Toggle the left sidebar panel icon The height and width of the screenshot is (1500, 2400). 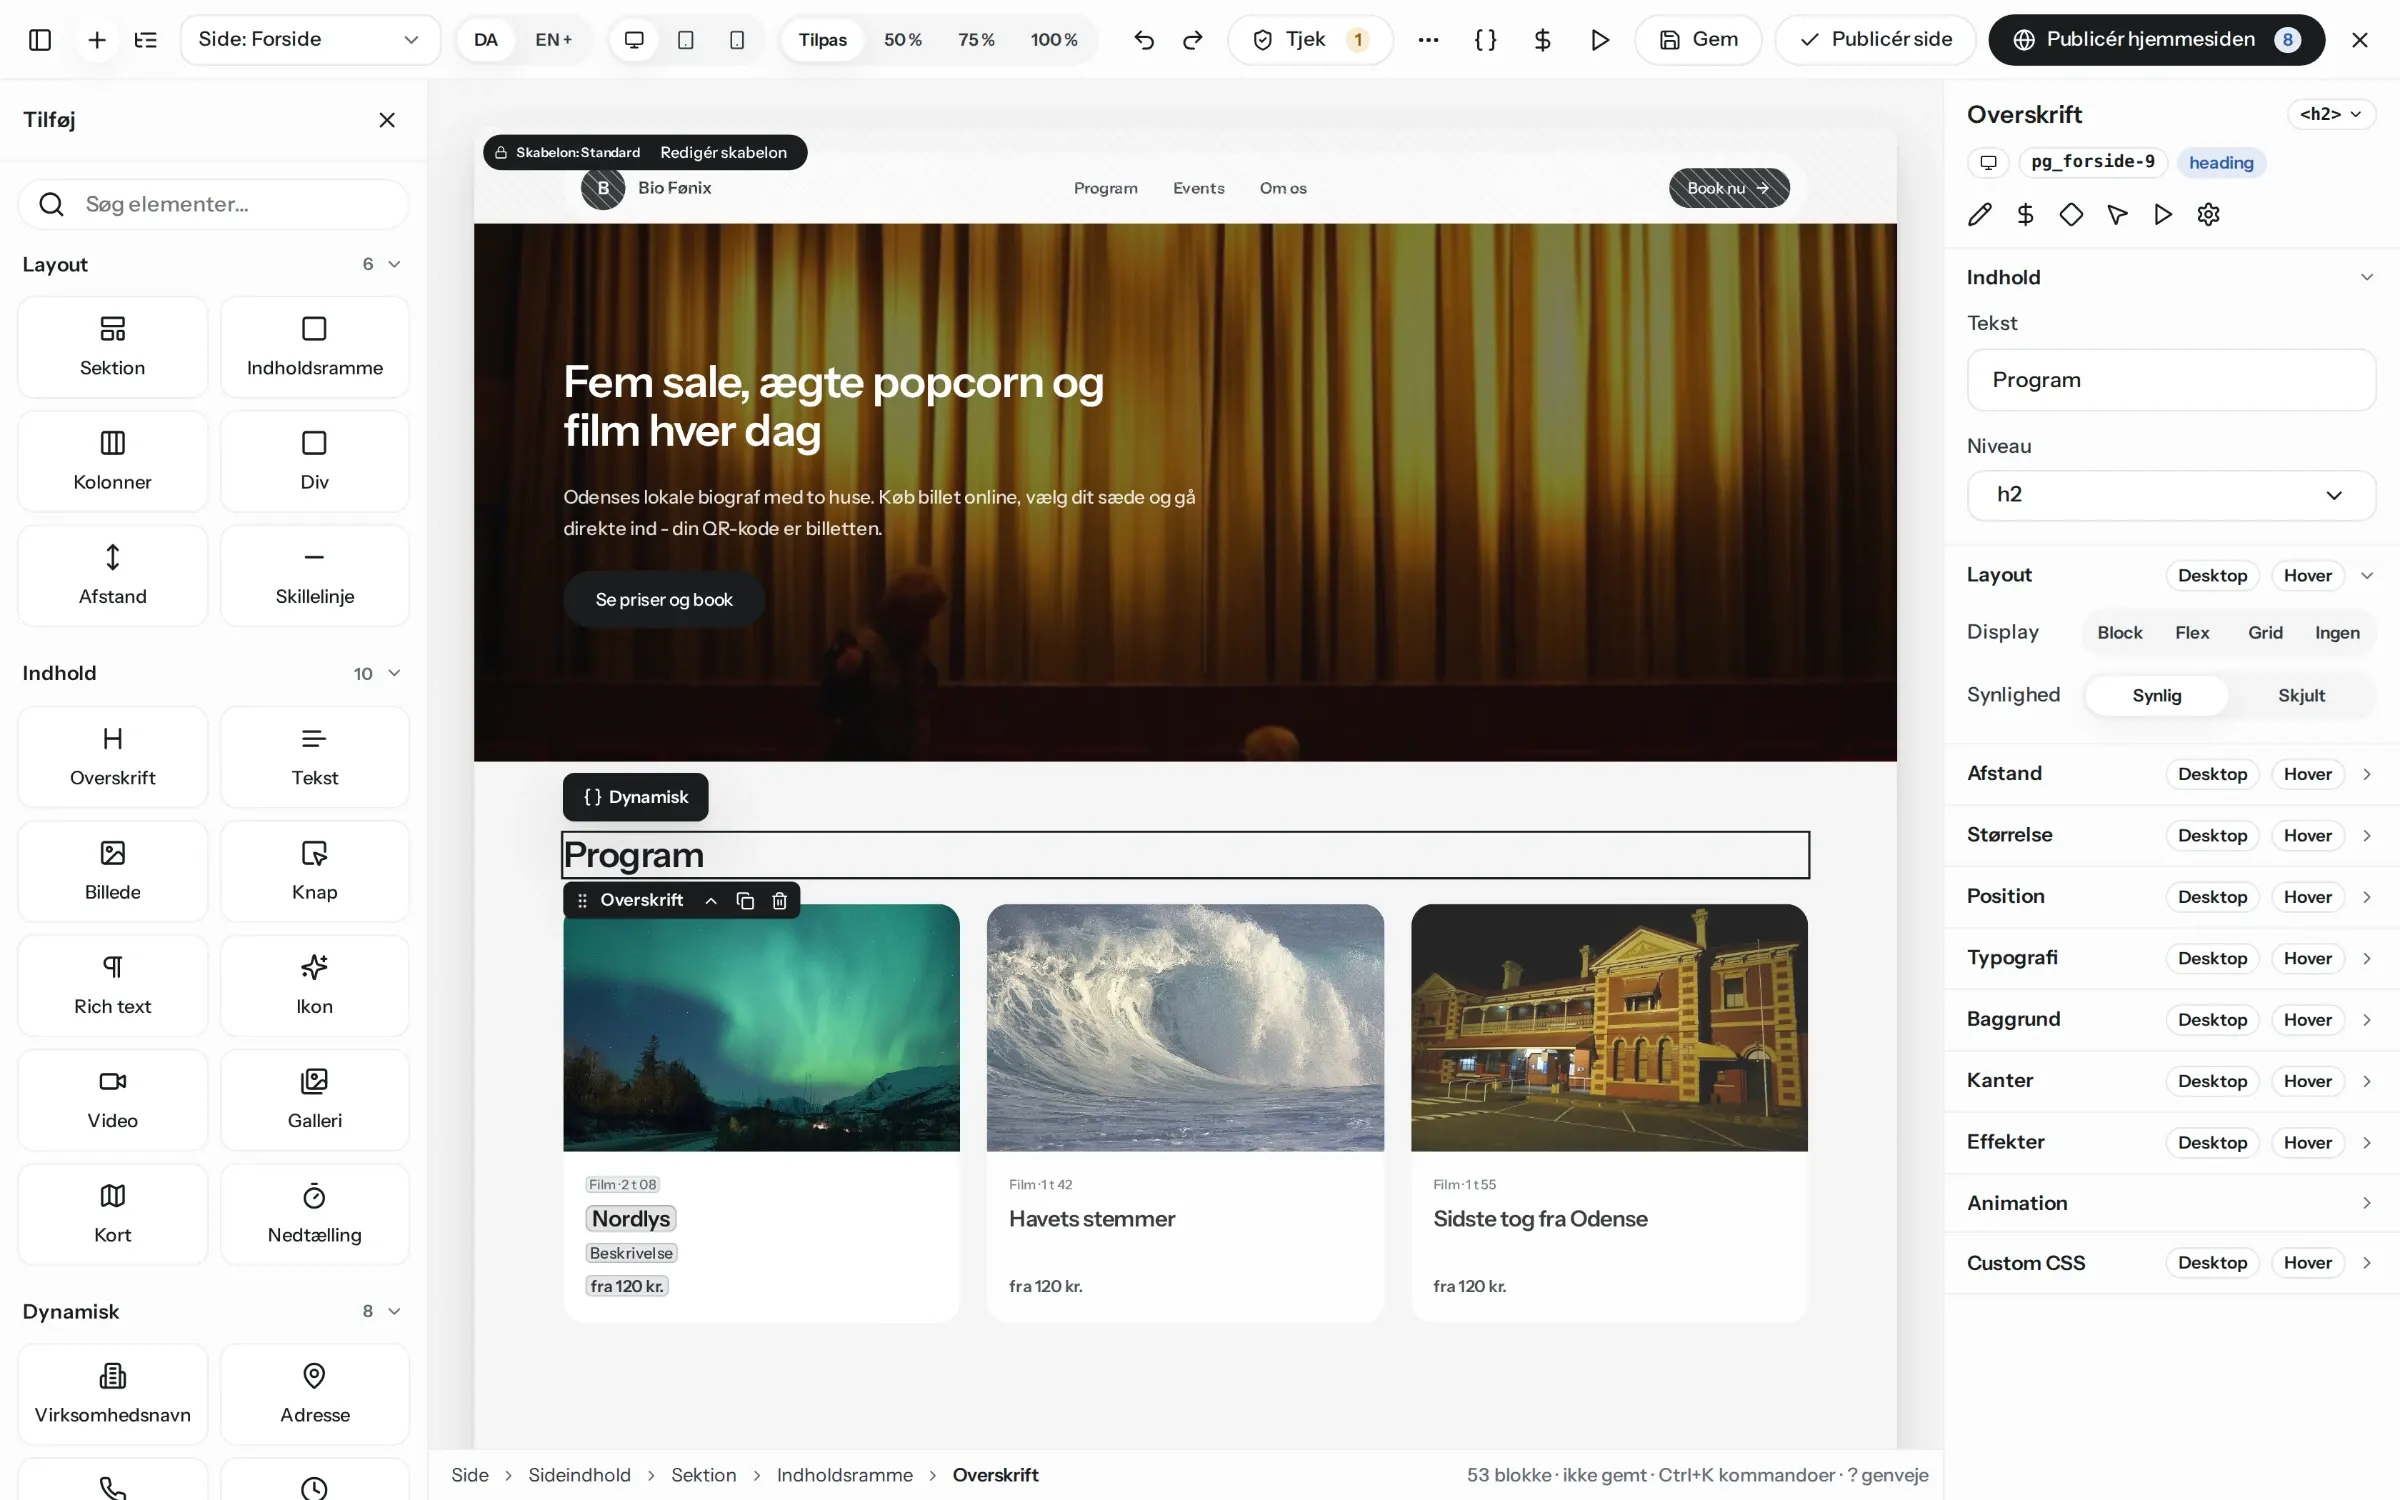coord(40,40)
